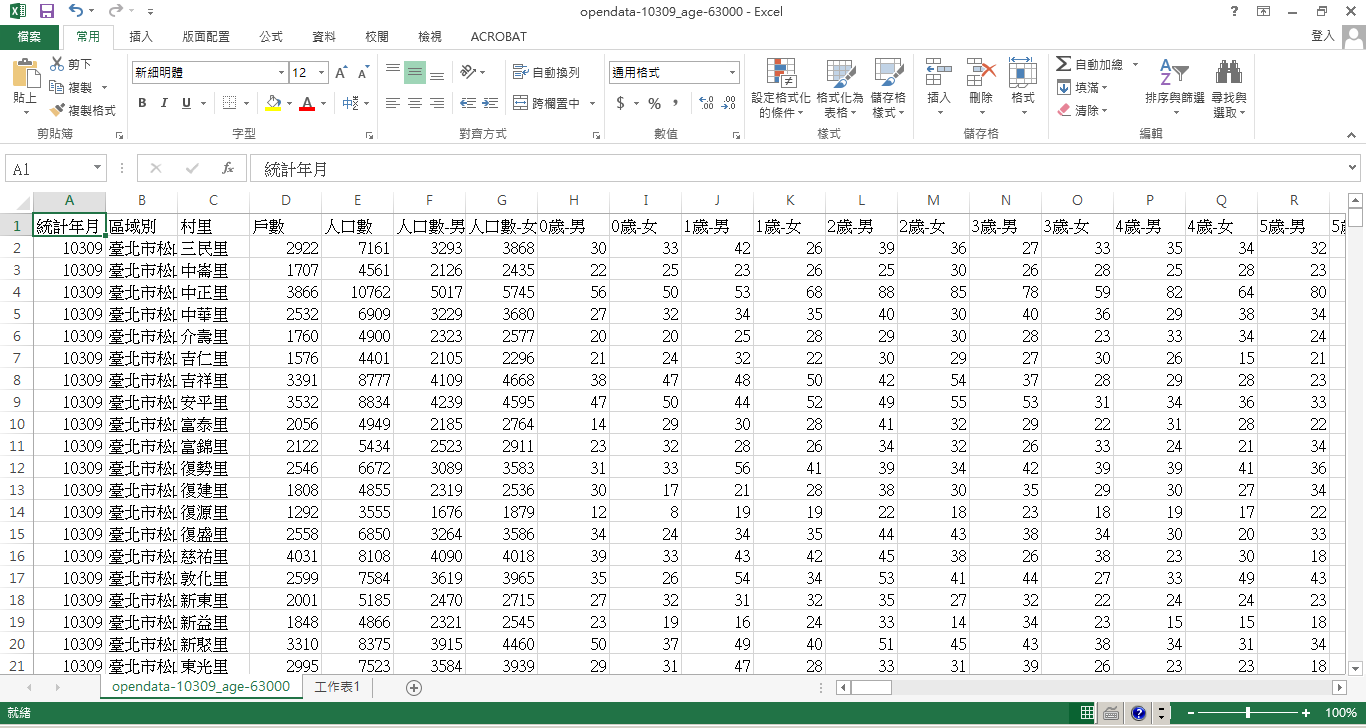The image size is (1366, 728).
Task: Click the Format Painter (複製格式) brush icon
Action: [58, 110]
